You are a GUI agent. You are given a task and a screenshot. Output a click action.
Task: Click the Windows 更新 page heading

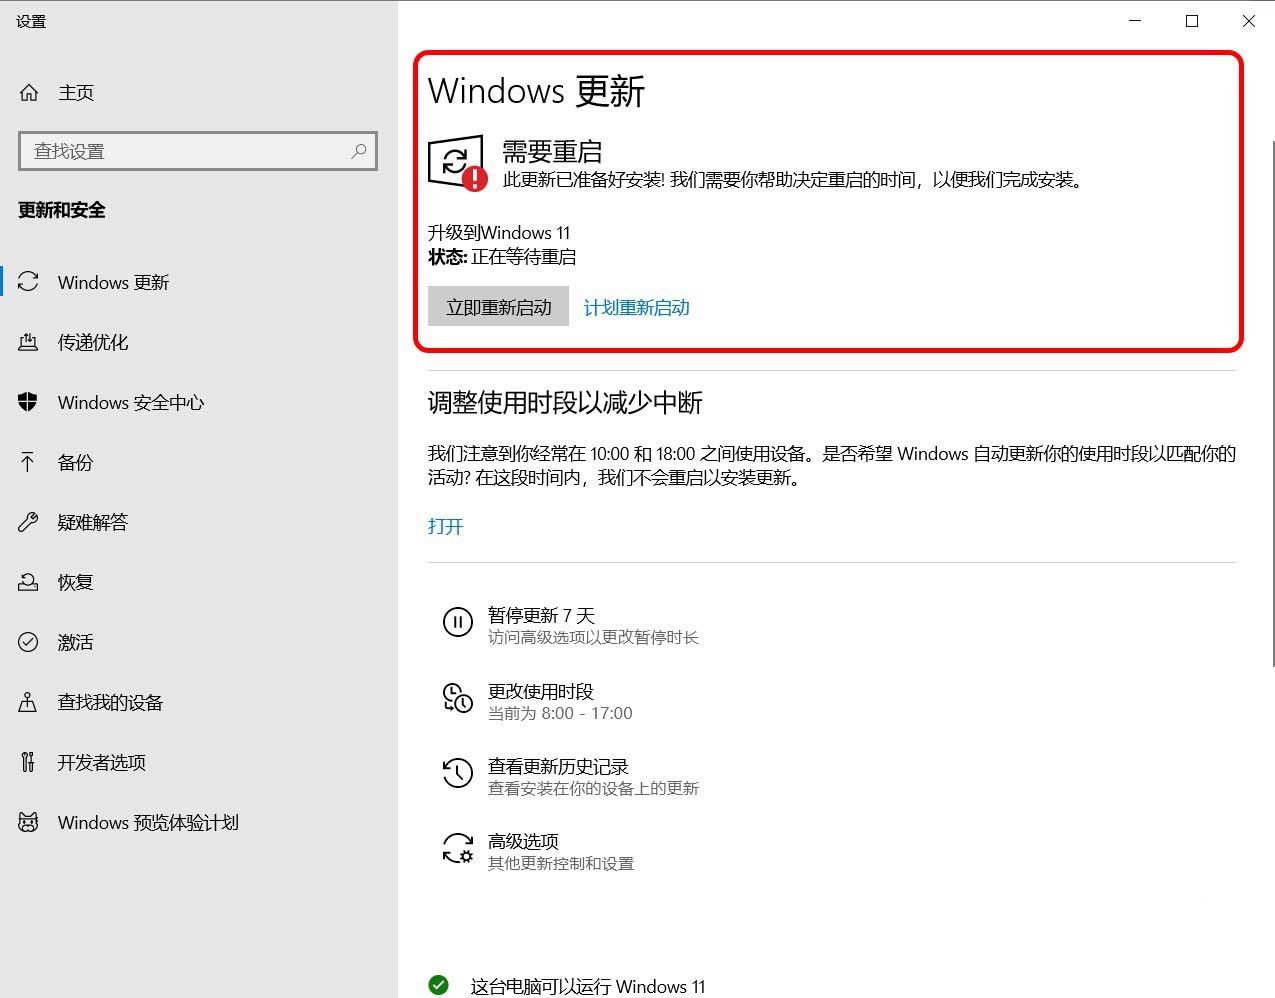536,91
